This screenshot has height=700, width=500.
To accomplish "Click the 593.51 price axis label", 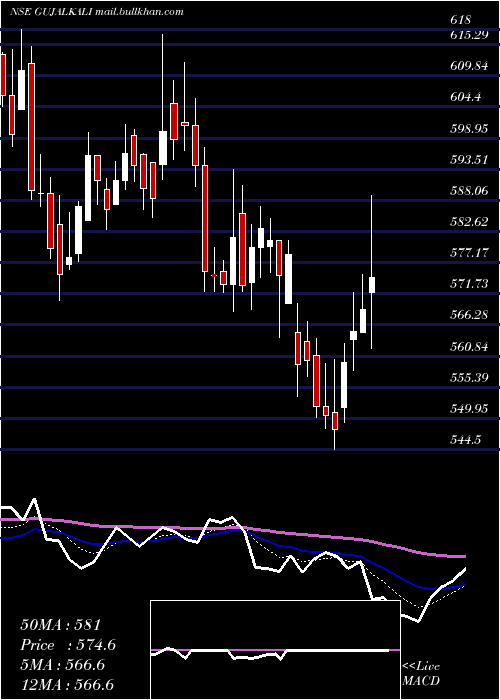I will pos(468,159).
